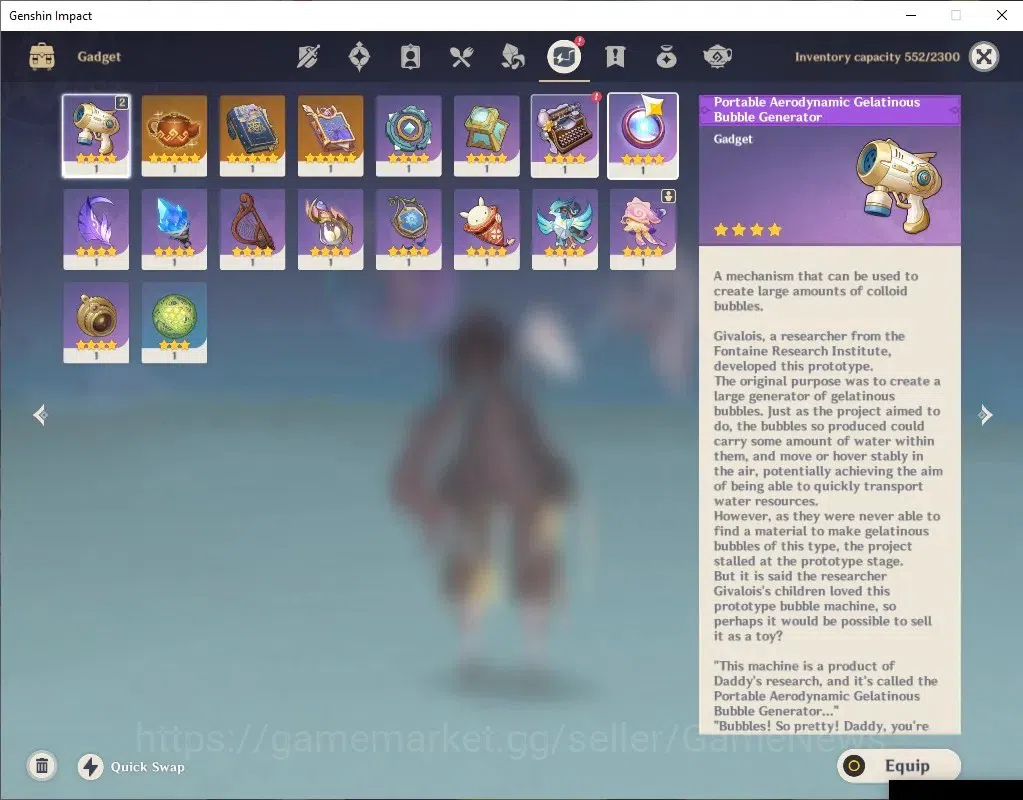Click the left page arrow
The width and height of the screenshot is (1023, 800).
point(40,414)
